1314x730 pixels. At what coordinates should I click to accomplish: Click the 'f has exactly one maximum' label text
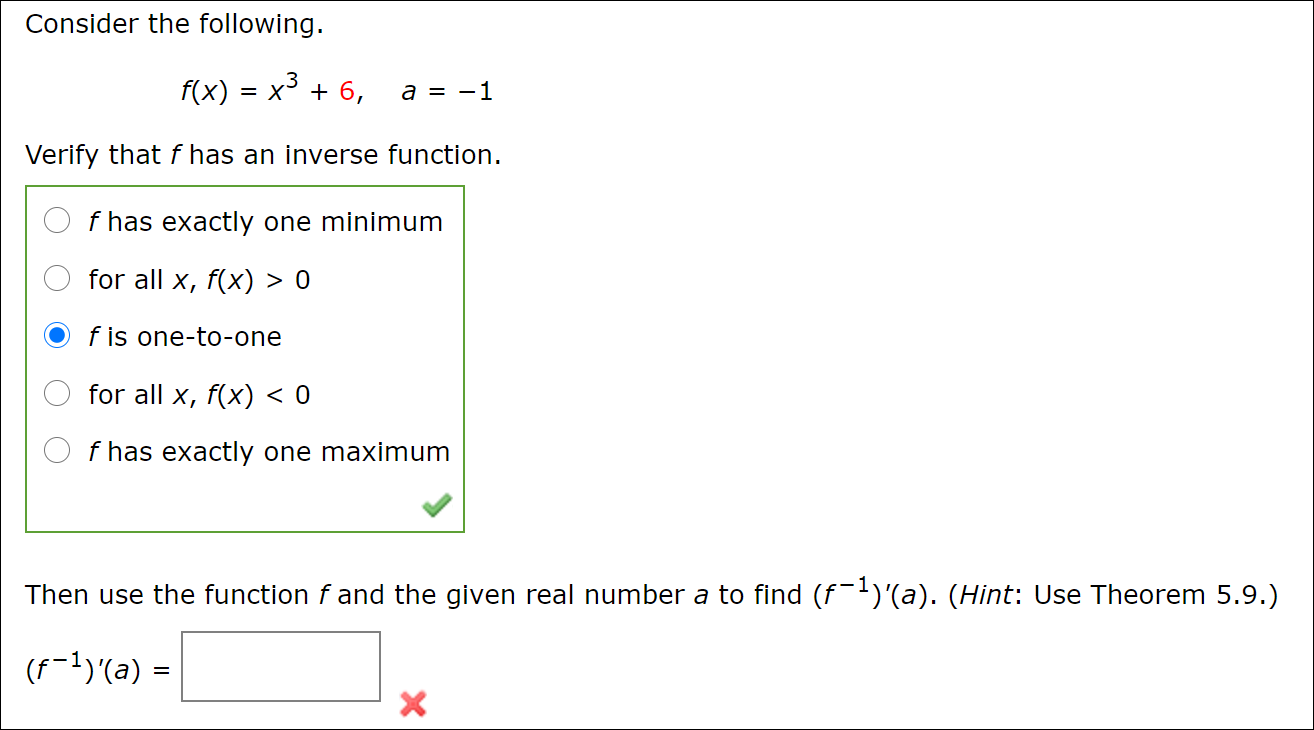[x=268, y=451]
